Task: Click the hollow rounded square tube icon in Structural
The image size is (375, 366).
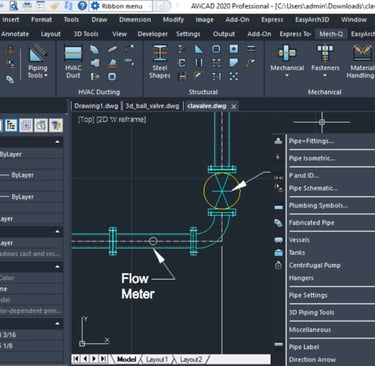Action: pos(216,49)
